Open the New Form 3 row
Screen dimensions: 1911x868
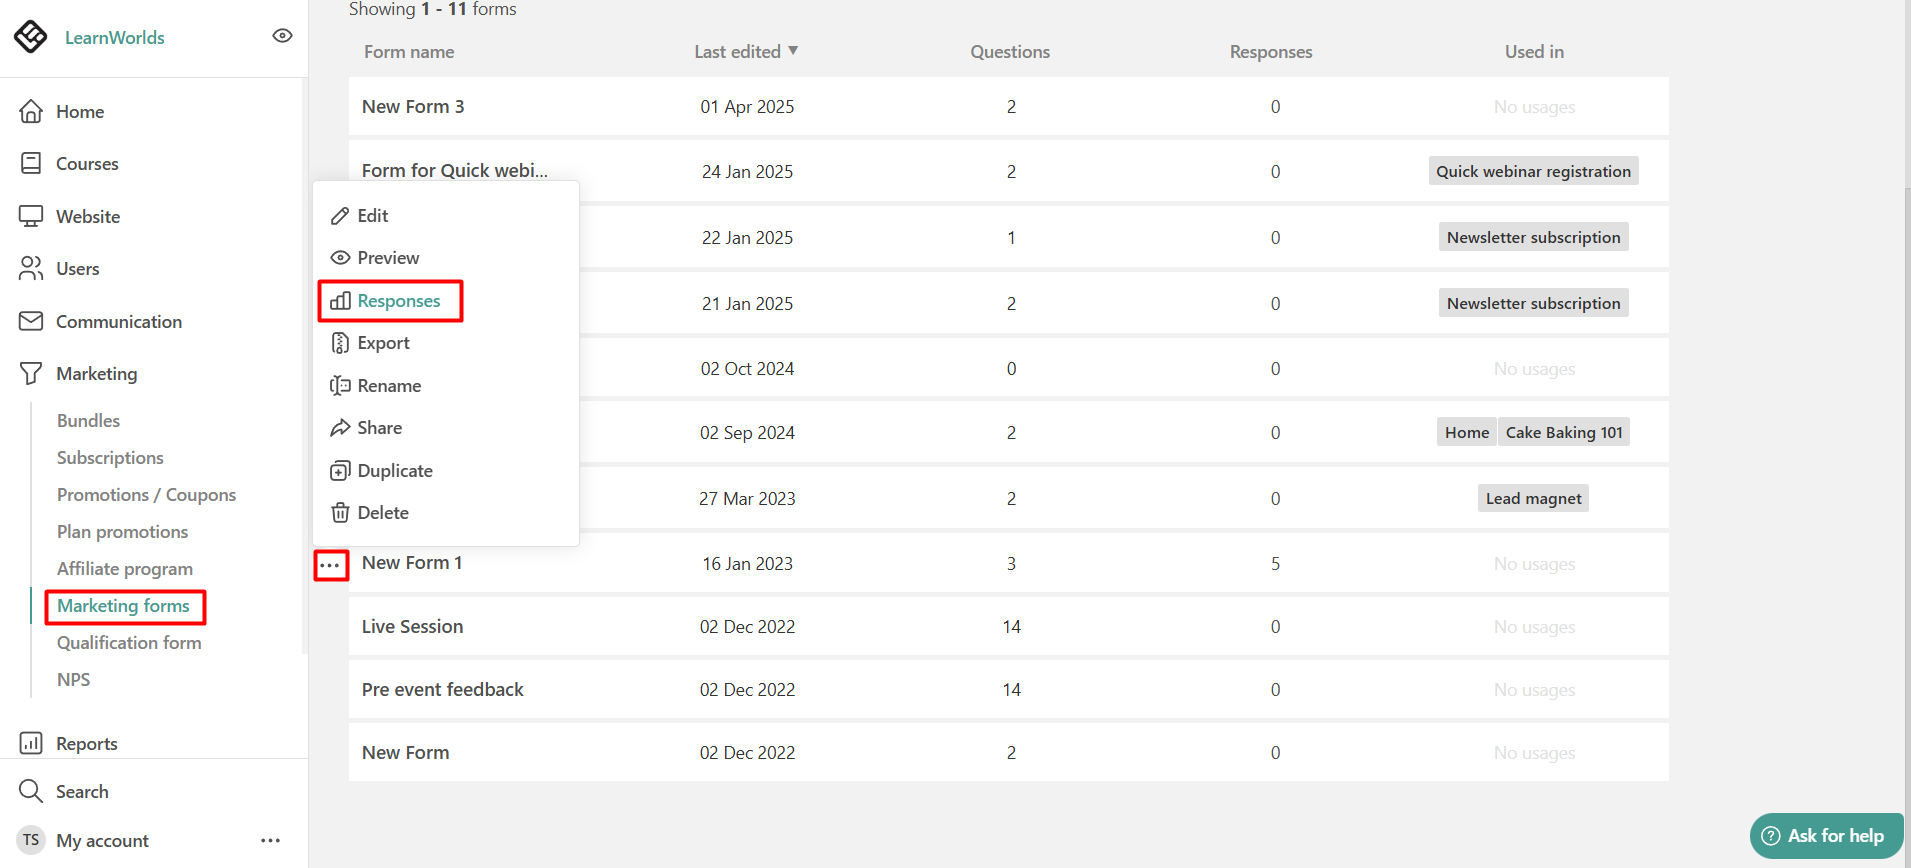(1008, 106)
